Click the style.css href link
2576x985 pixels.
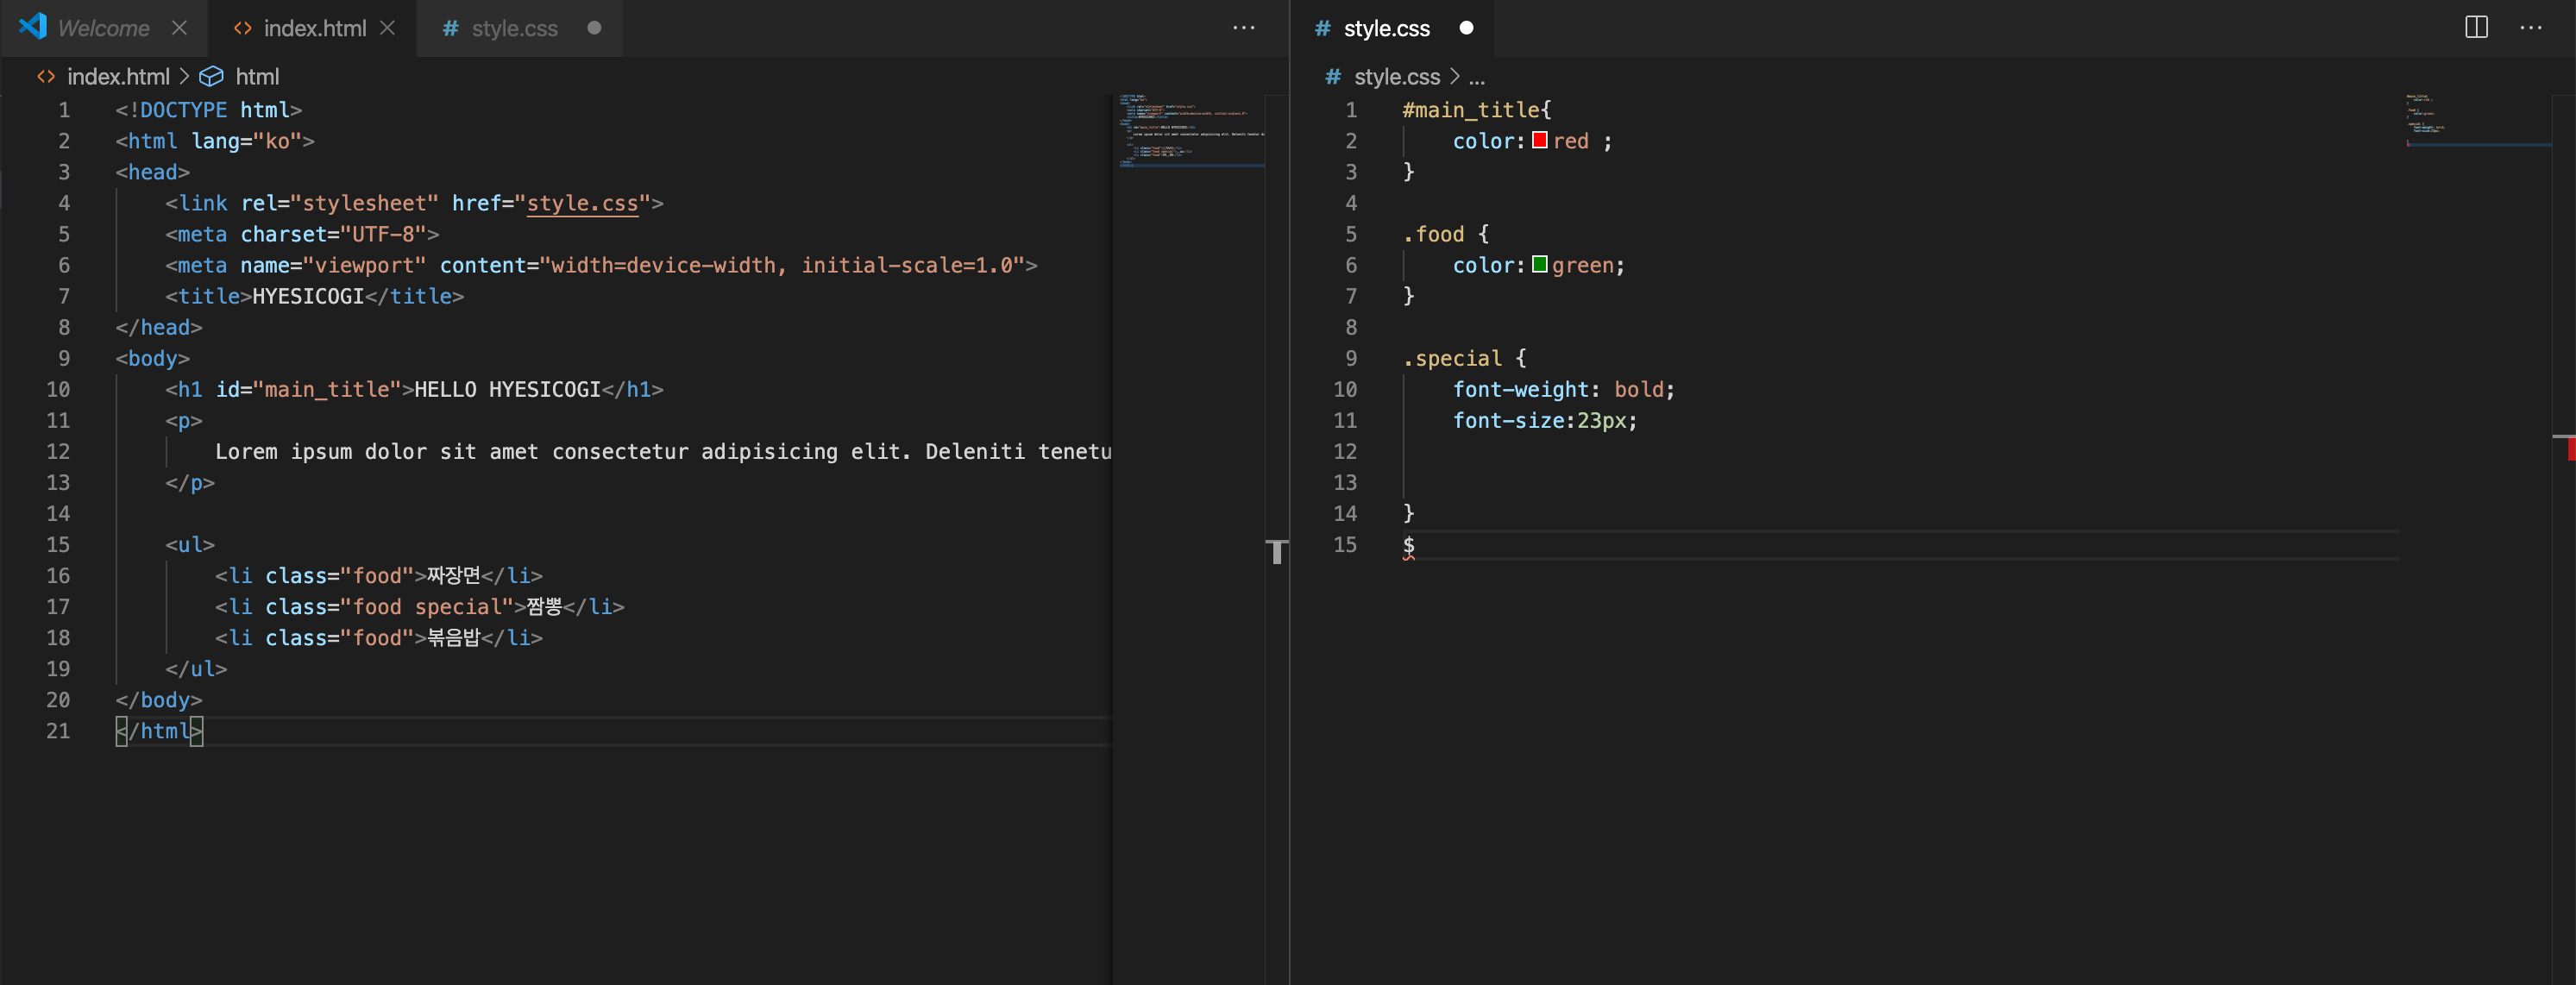coord(582,203)
